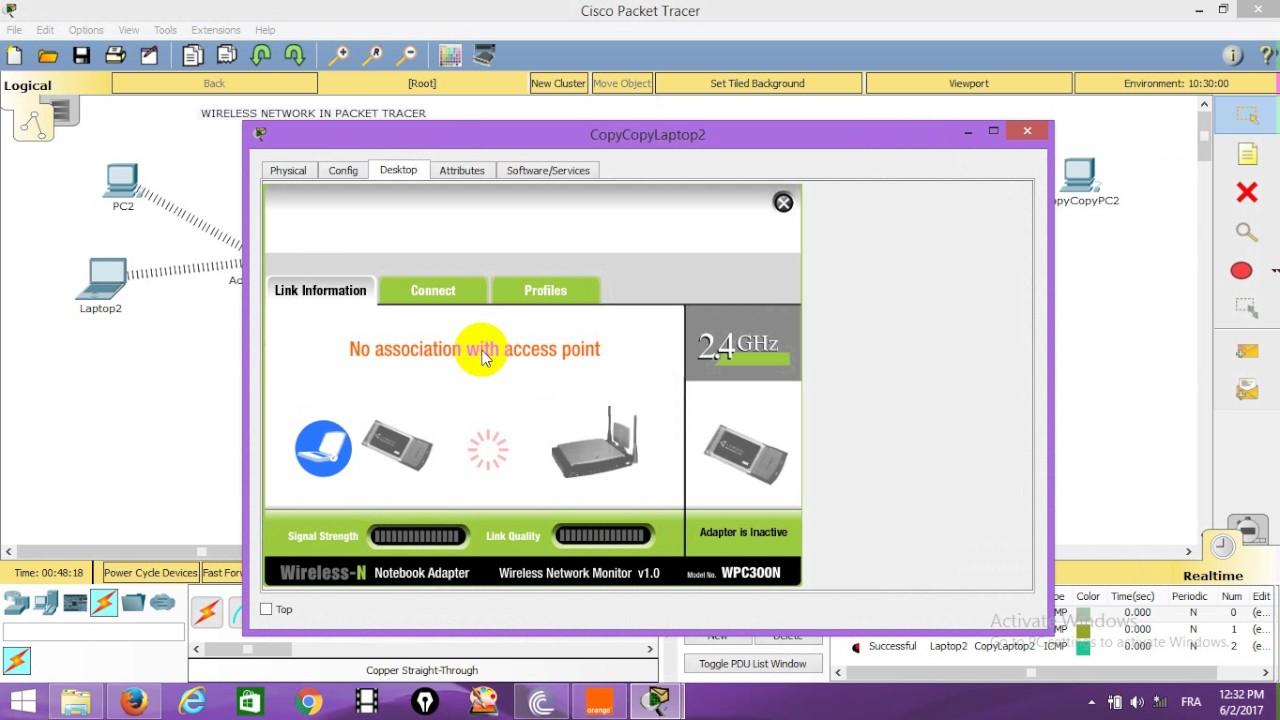Open the Software/Services tab
Image resolution: width=1280 pixels, height=720 pixels.
tap(548, 171)
